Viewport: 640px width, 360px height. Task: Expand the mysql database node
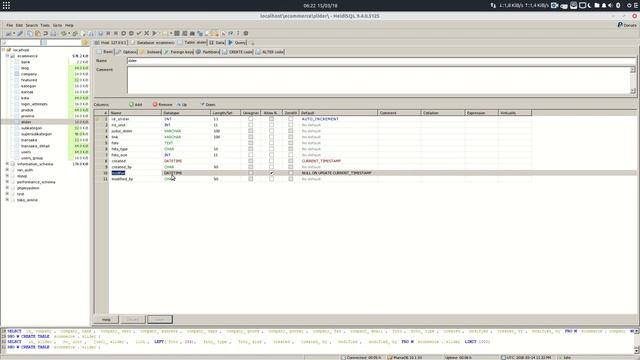coord(7,176)
